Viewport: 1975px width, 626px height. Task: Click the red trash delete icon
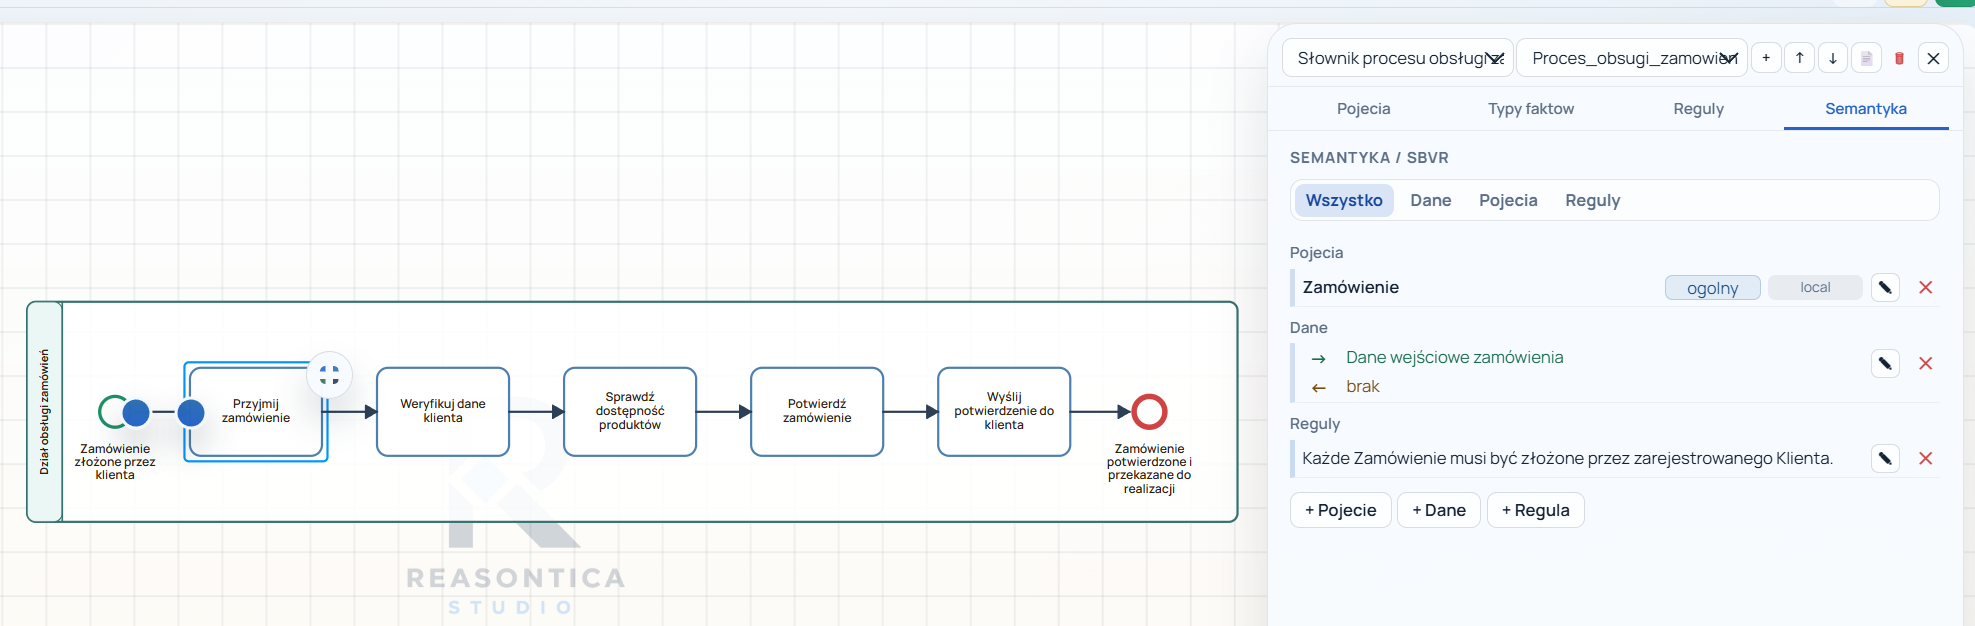[x=1900, y=58]
